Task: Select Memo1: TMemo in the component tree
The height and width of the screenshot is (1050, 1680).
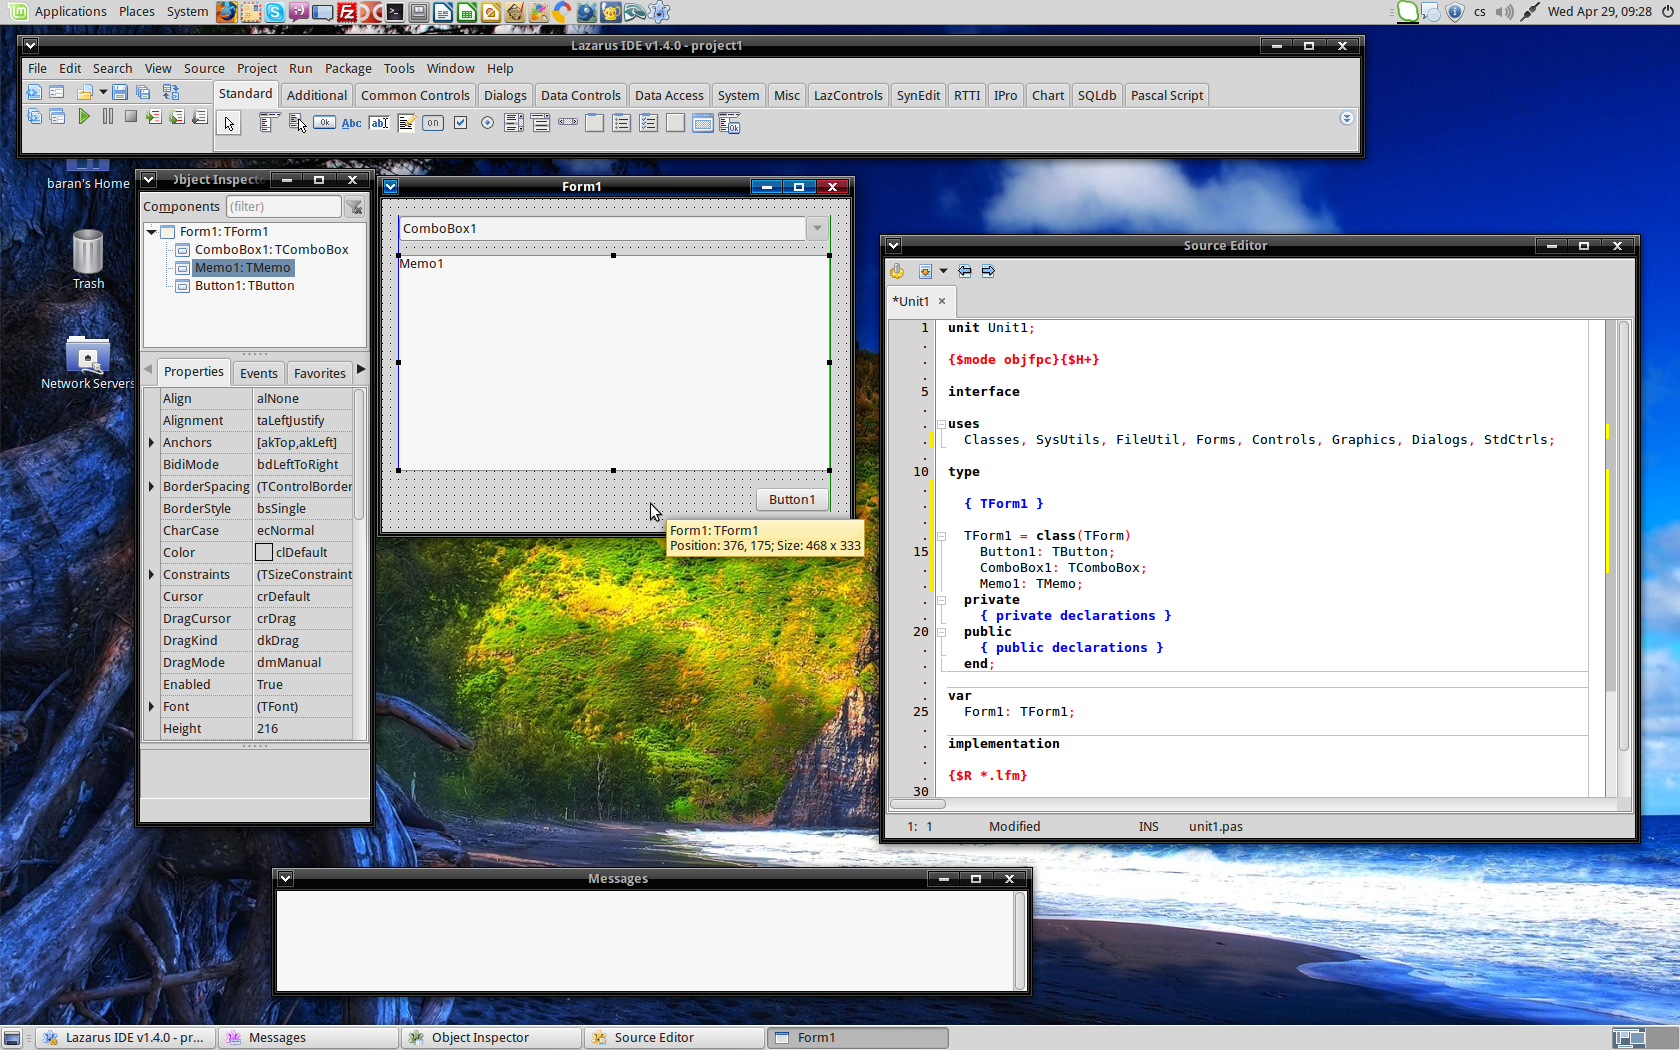Action: point(242,267)
